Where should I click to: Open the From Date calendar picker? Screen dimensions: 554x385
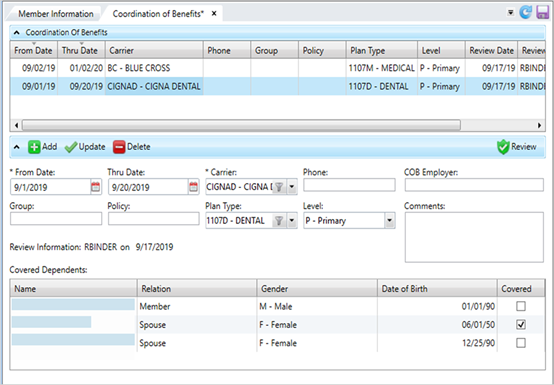pos(95,187)
